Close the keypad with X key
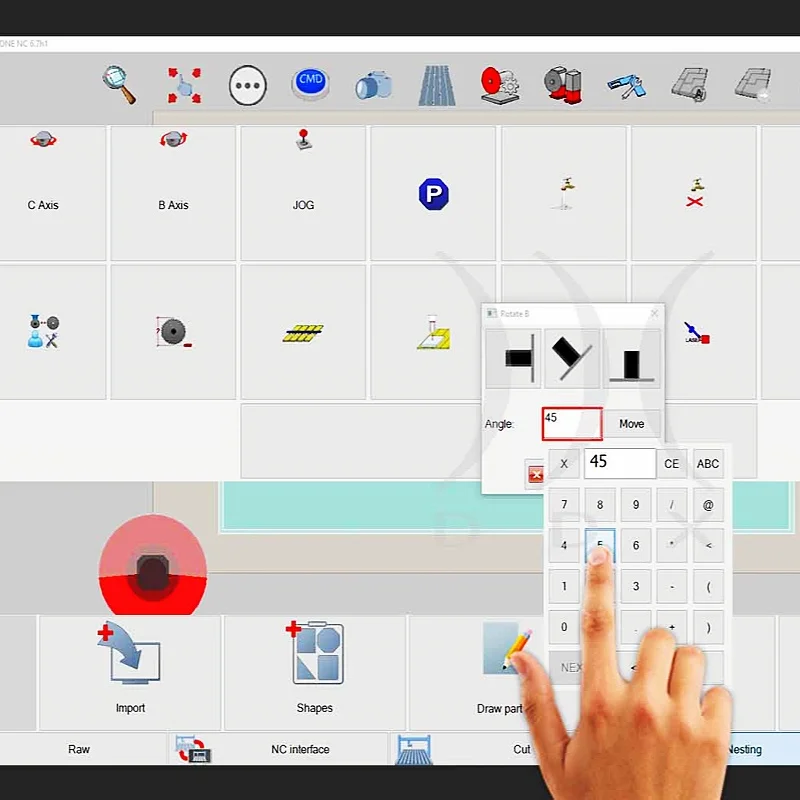Screen dimensions: 800x800 564,464
